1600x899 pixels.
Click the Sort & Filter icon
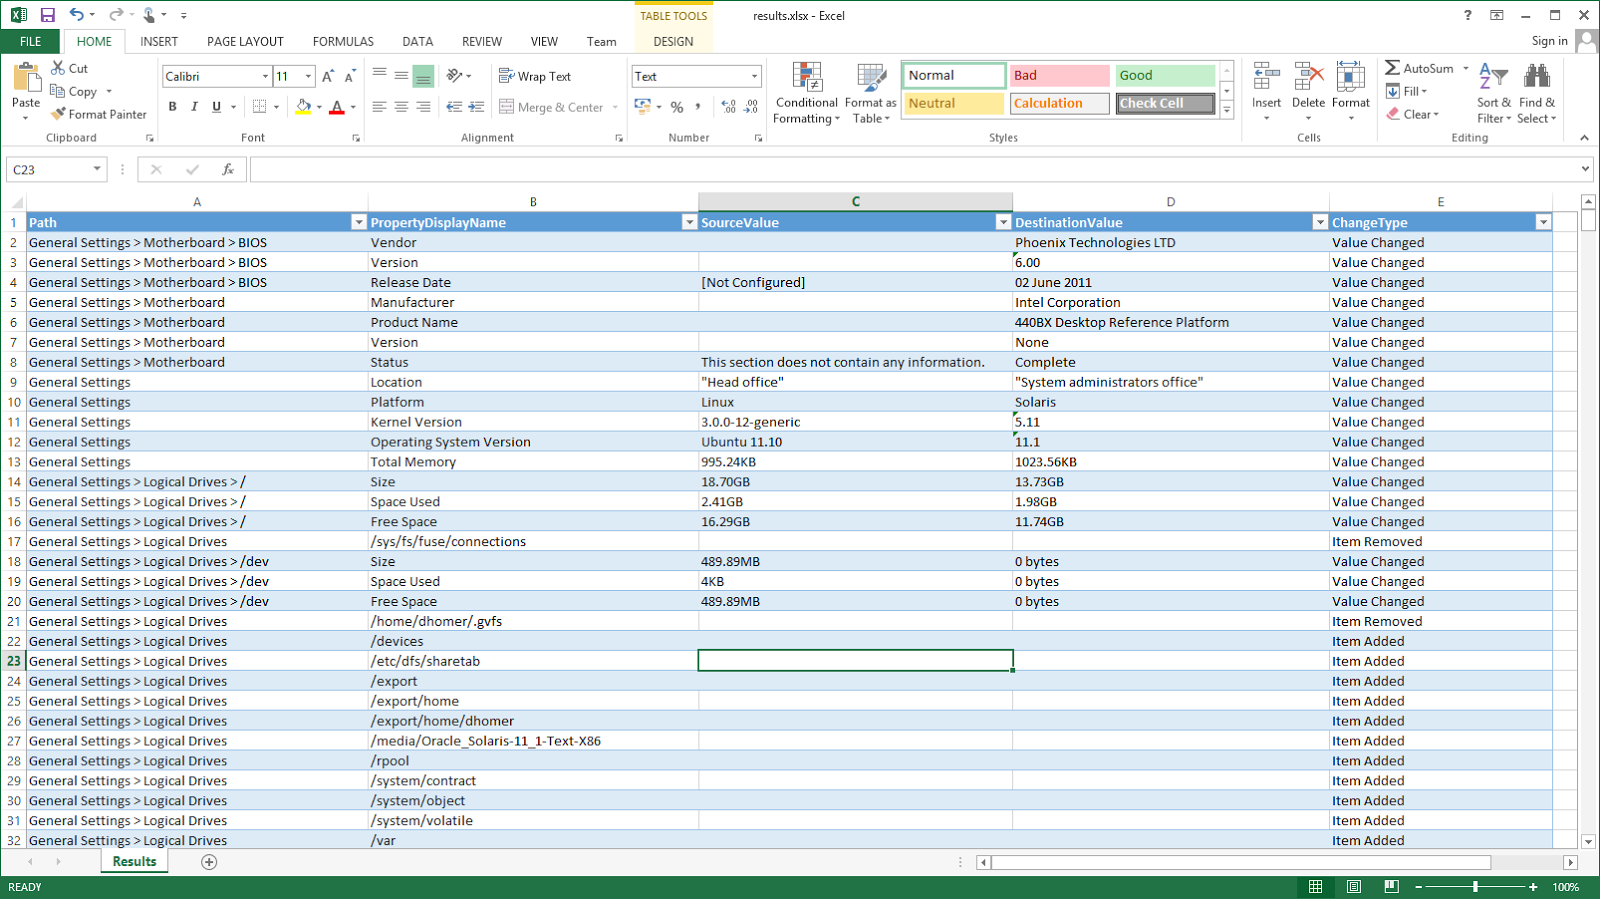pyautogui.click(x=1493, y=78)
